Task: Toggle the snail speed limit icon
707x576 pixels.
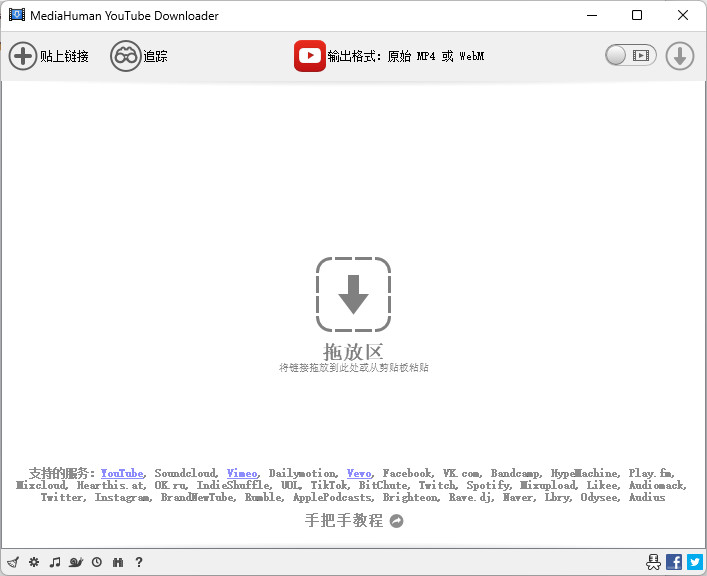Action: click(76, 562)
